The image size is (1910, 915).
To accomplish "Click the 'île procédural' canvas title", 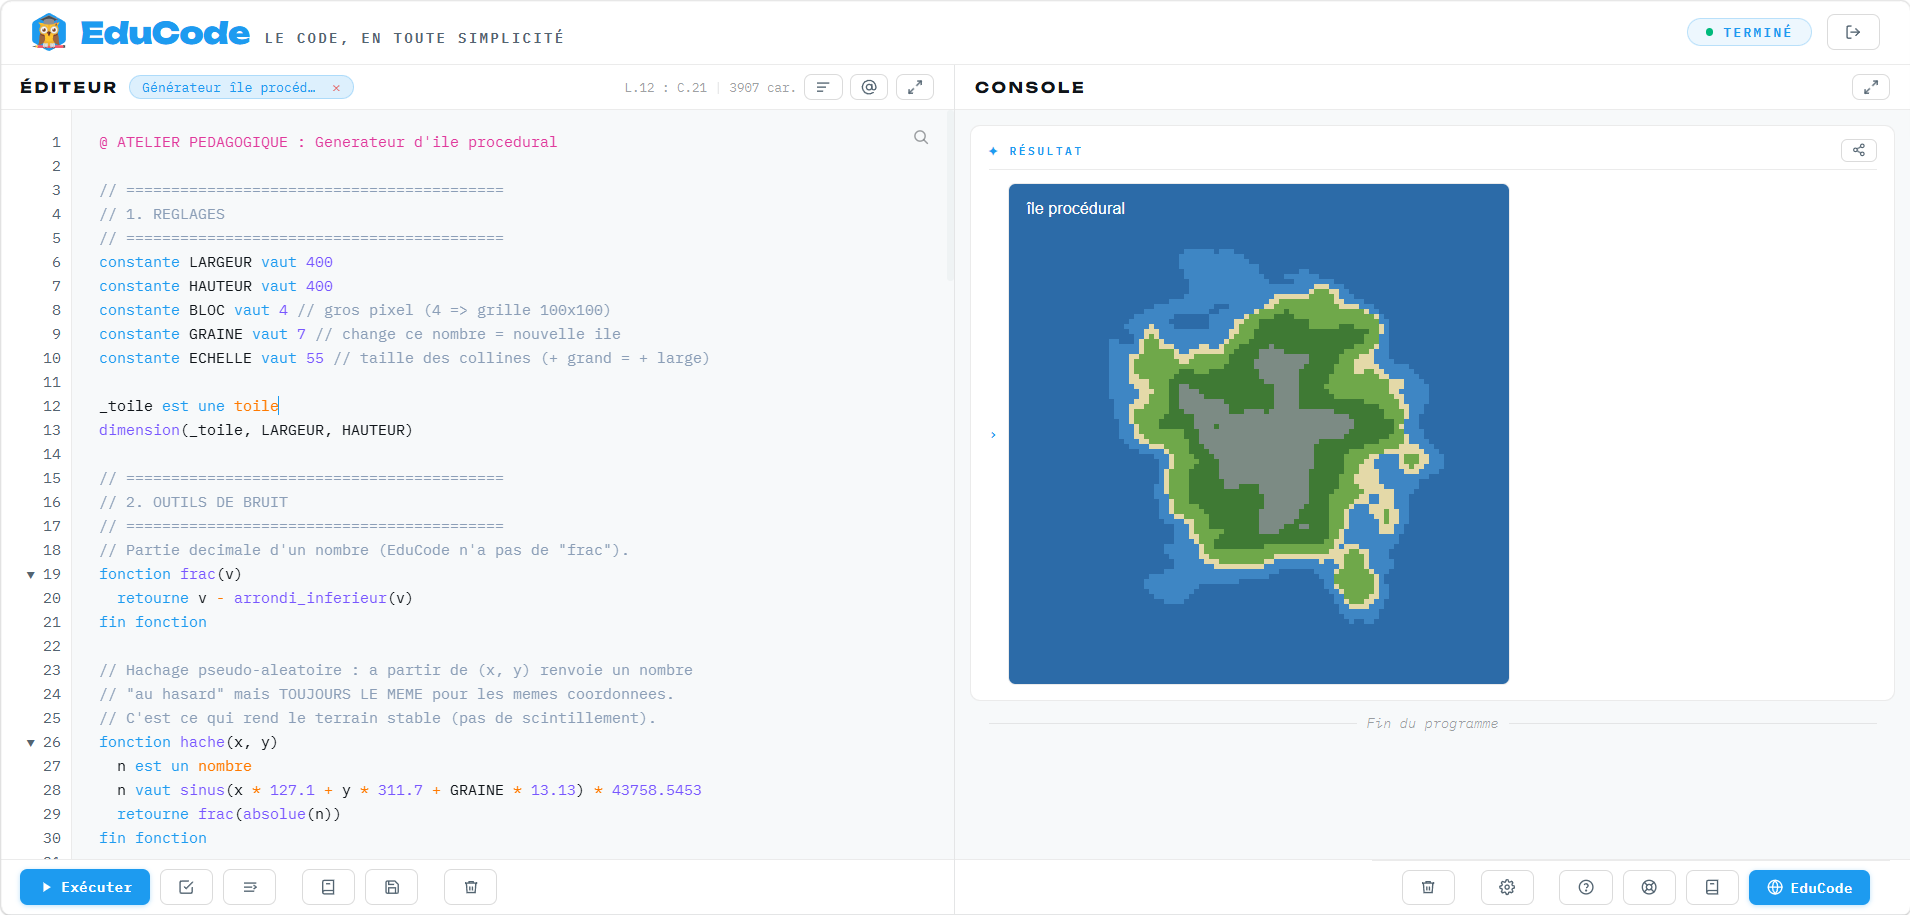I will (1075, 208).
